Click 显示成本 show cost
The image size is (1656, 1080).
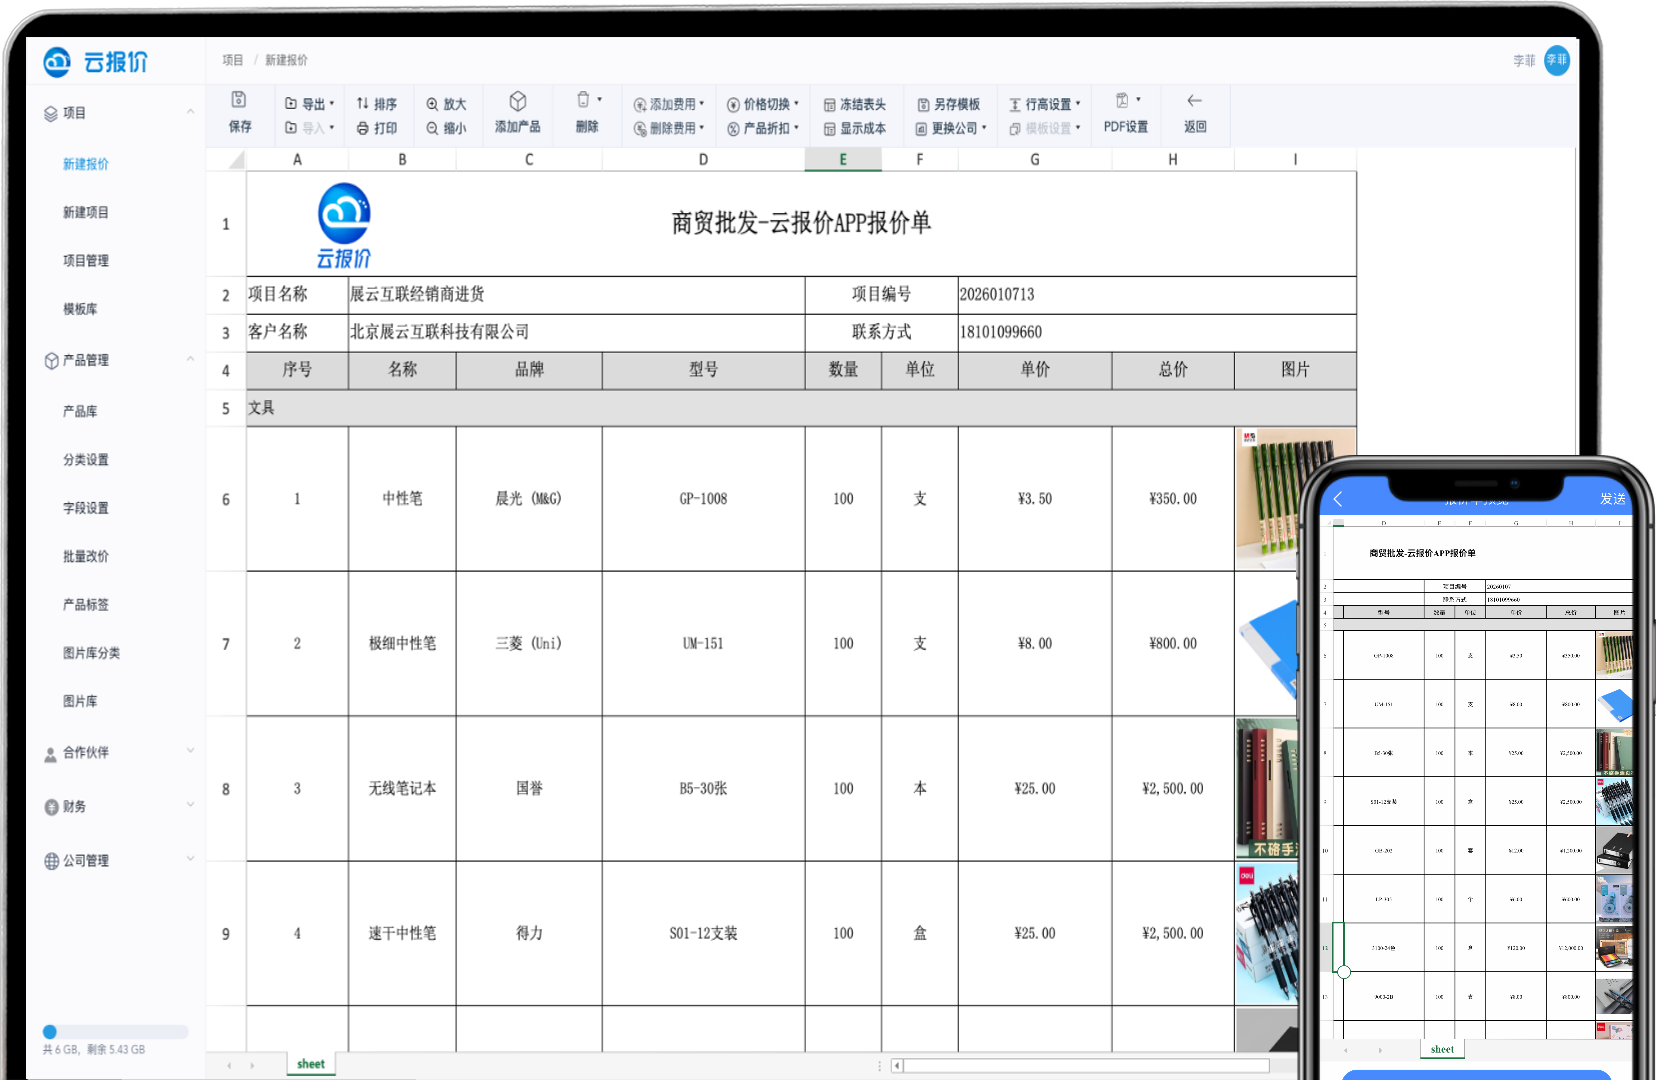point(855,128)
